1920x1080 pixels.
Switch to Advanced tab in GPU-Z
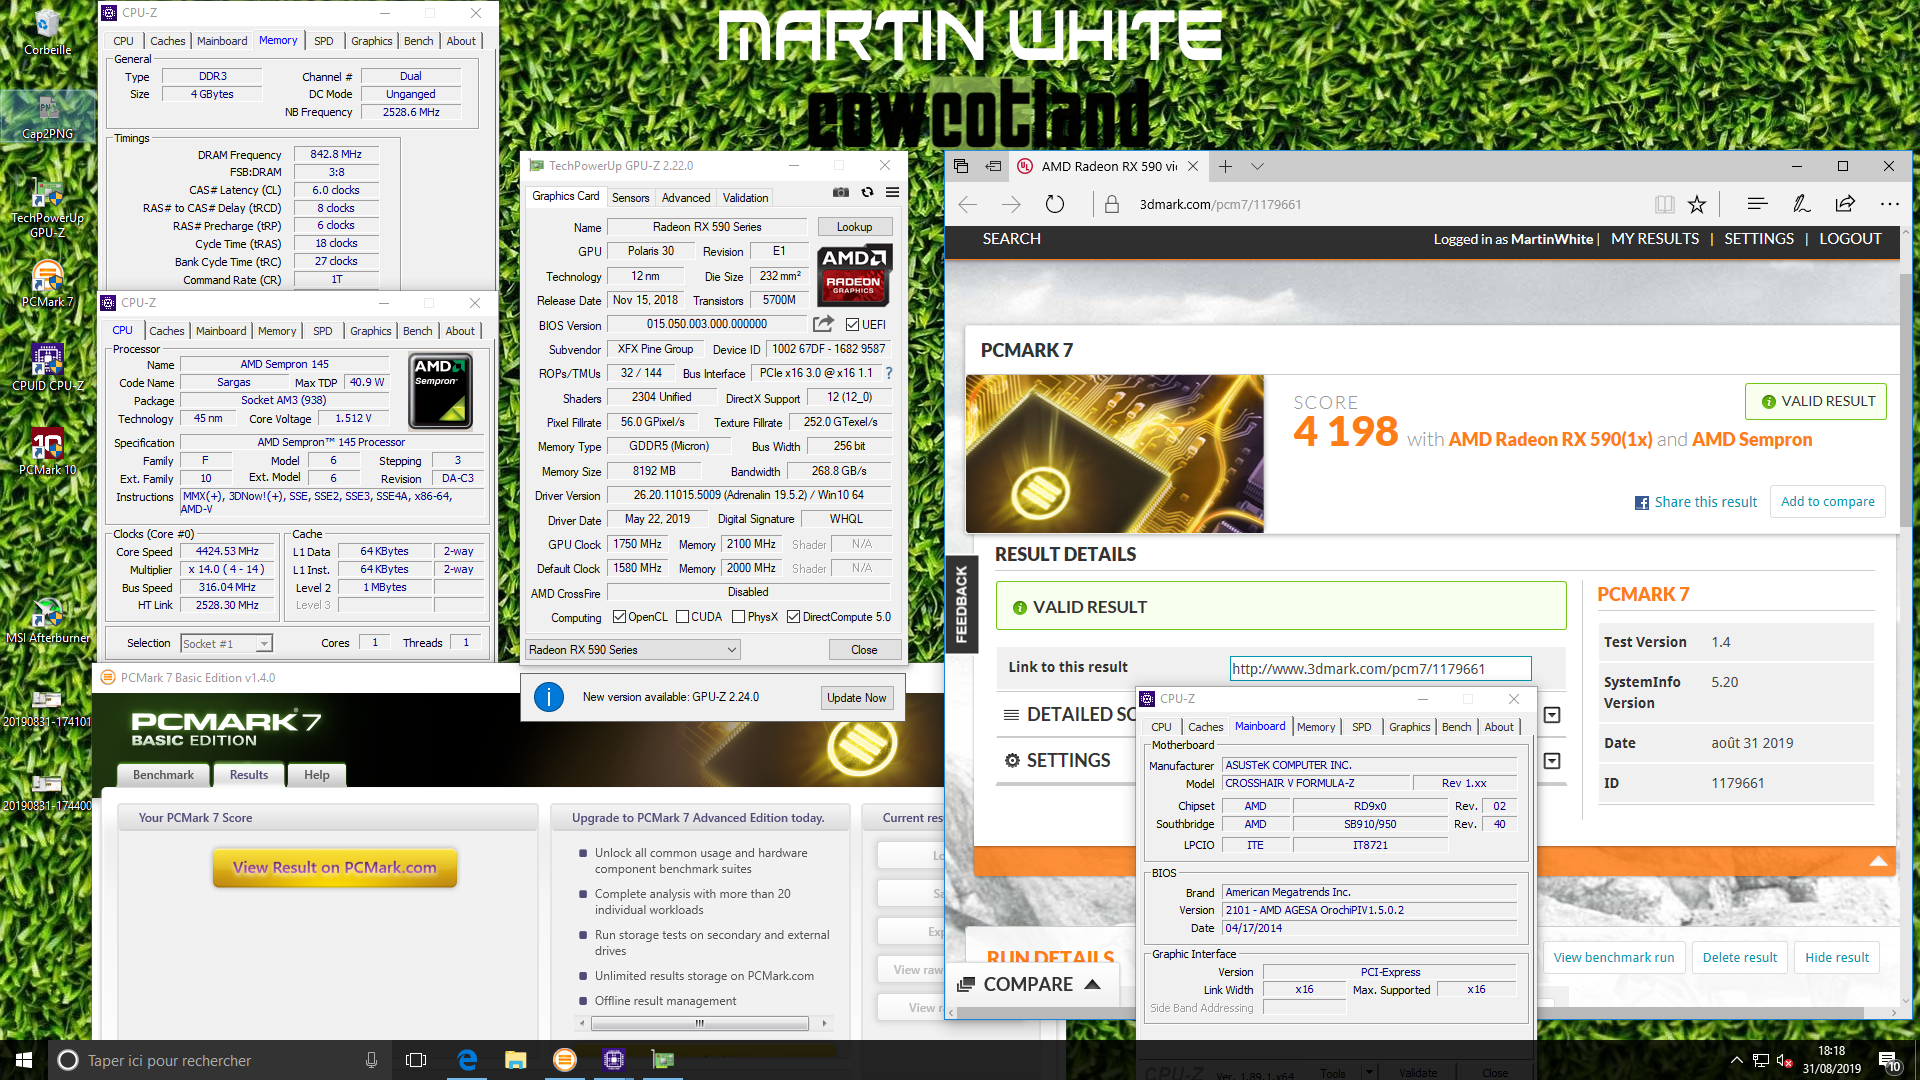coord(686,198)
